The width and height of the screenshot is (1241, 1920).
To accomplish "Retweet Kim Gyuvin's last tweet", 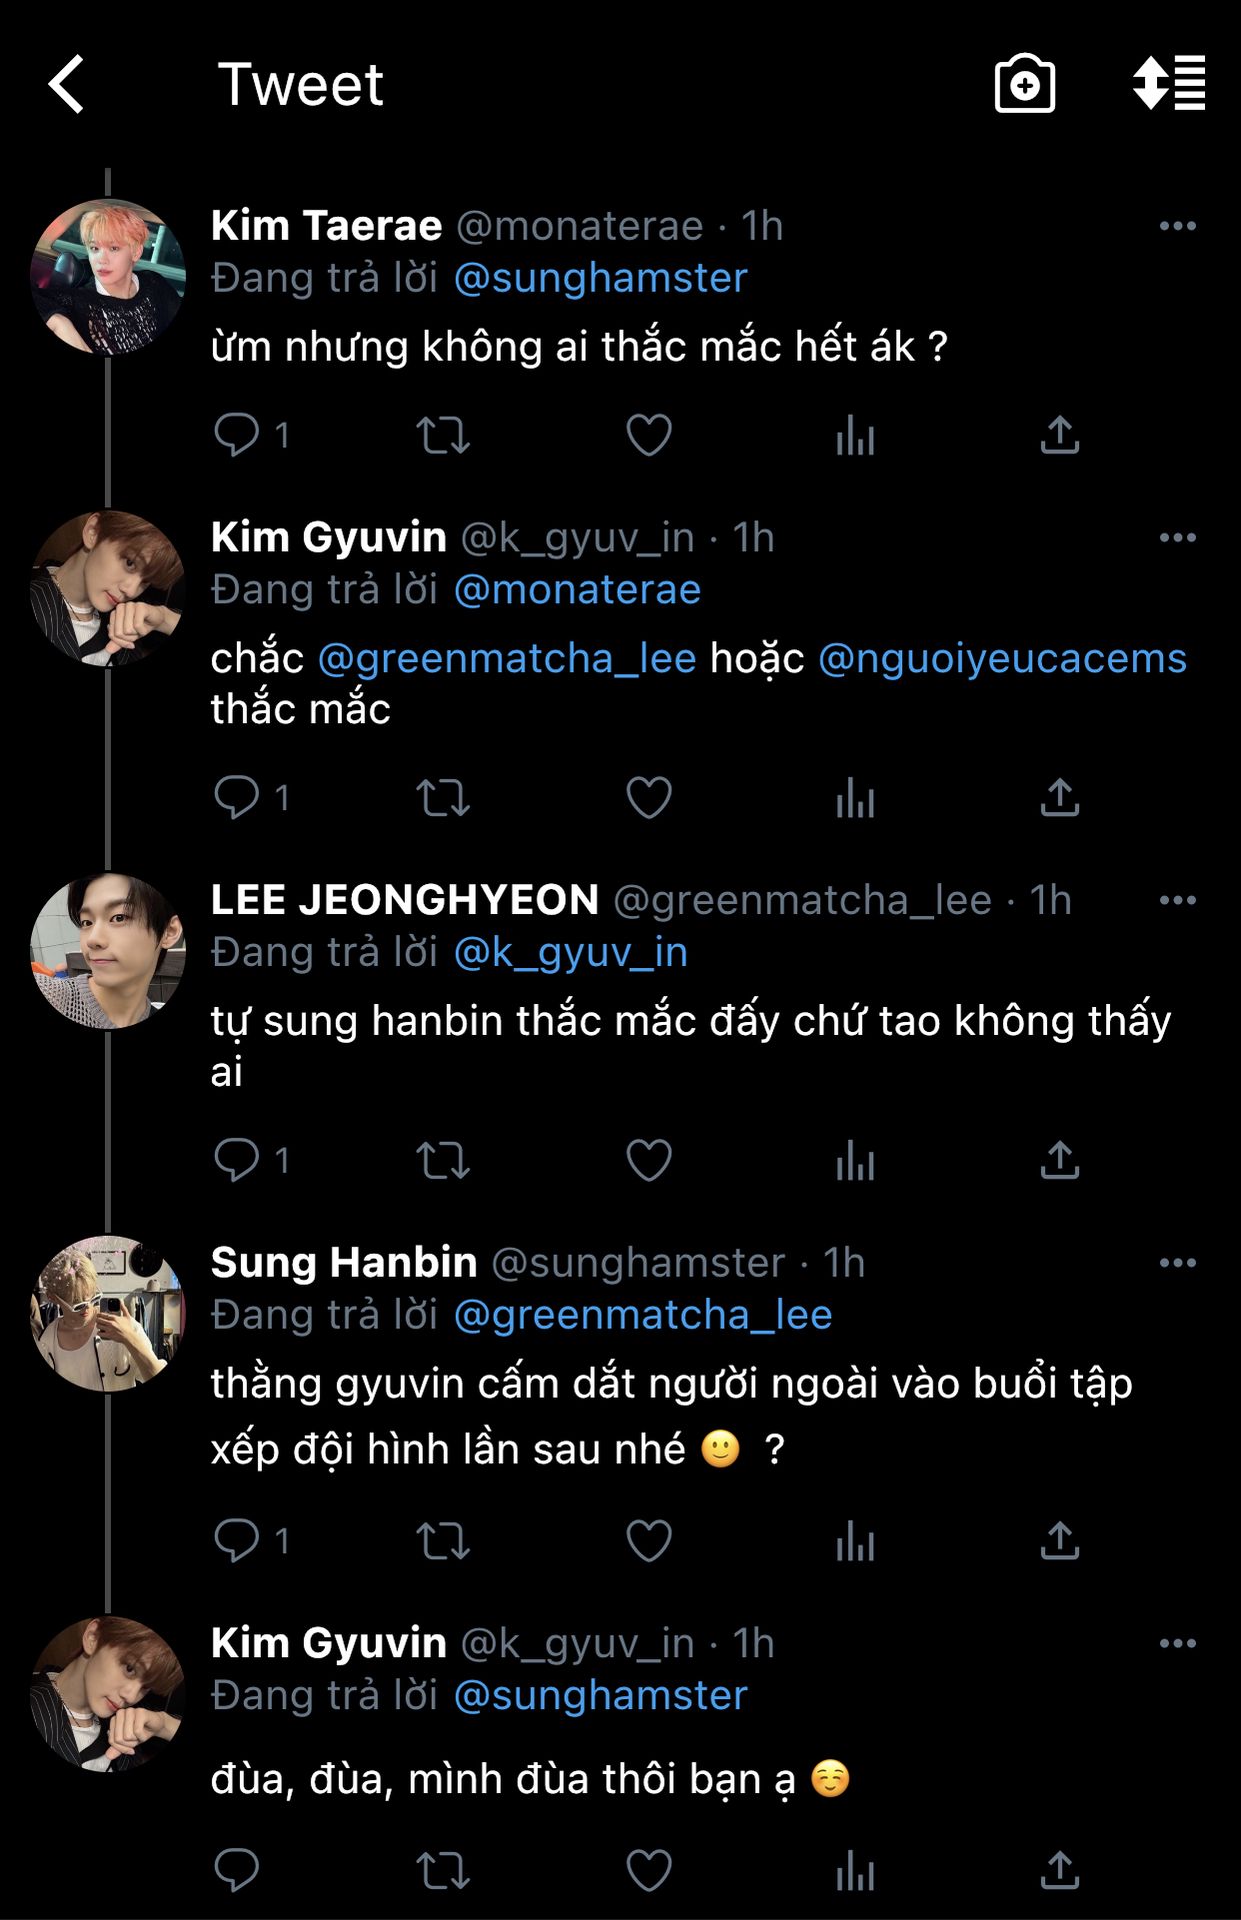I will click(x=443, y=1871).
